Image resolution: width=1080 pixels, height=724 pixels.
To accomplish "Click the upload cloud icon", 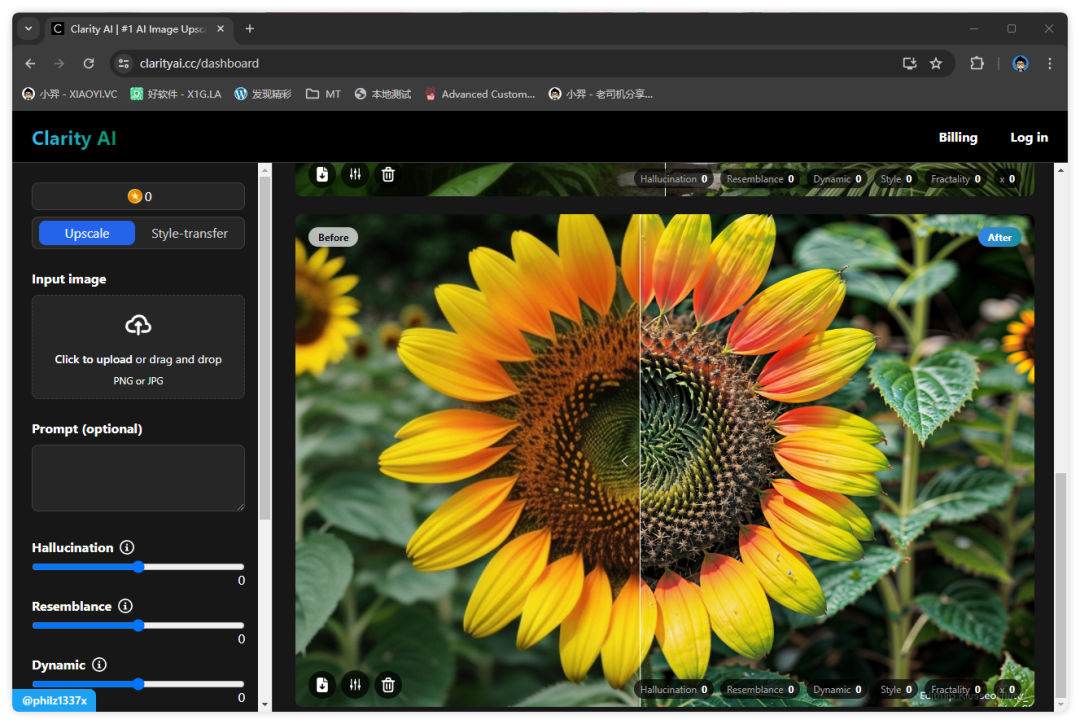I will point(138,325).
